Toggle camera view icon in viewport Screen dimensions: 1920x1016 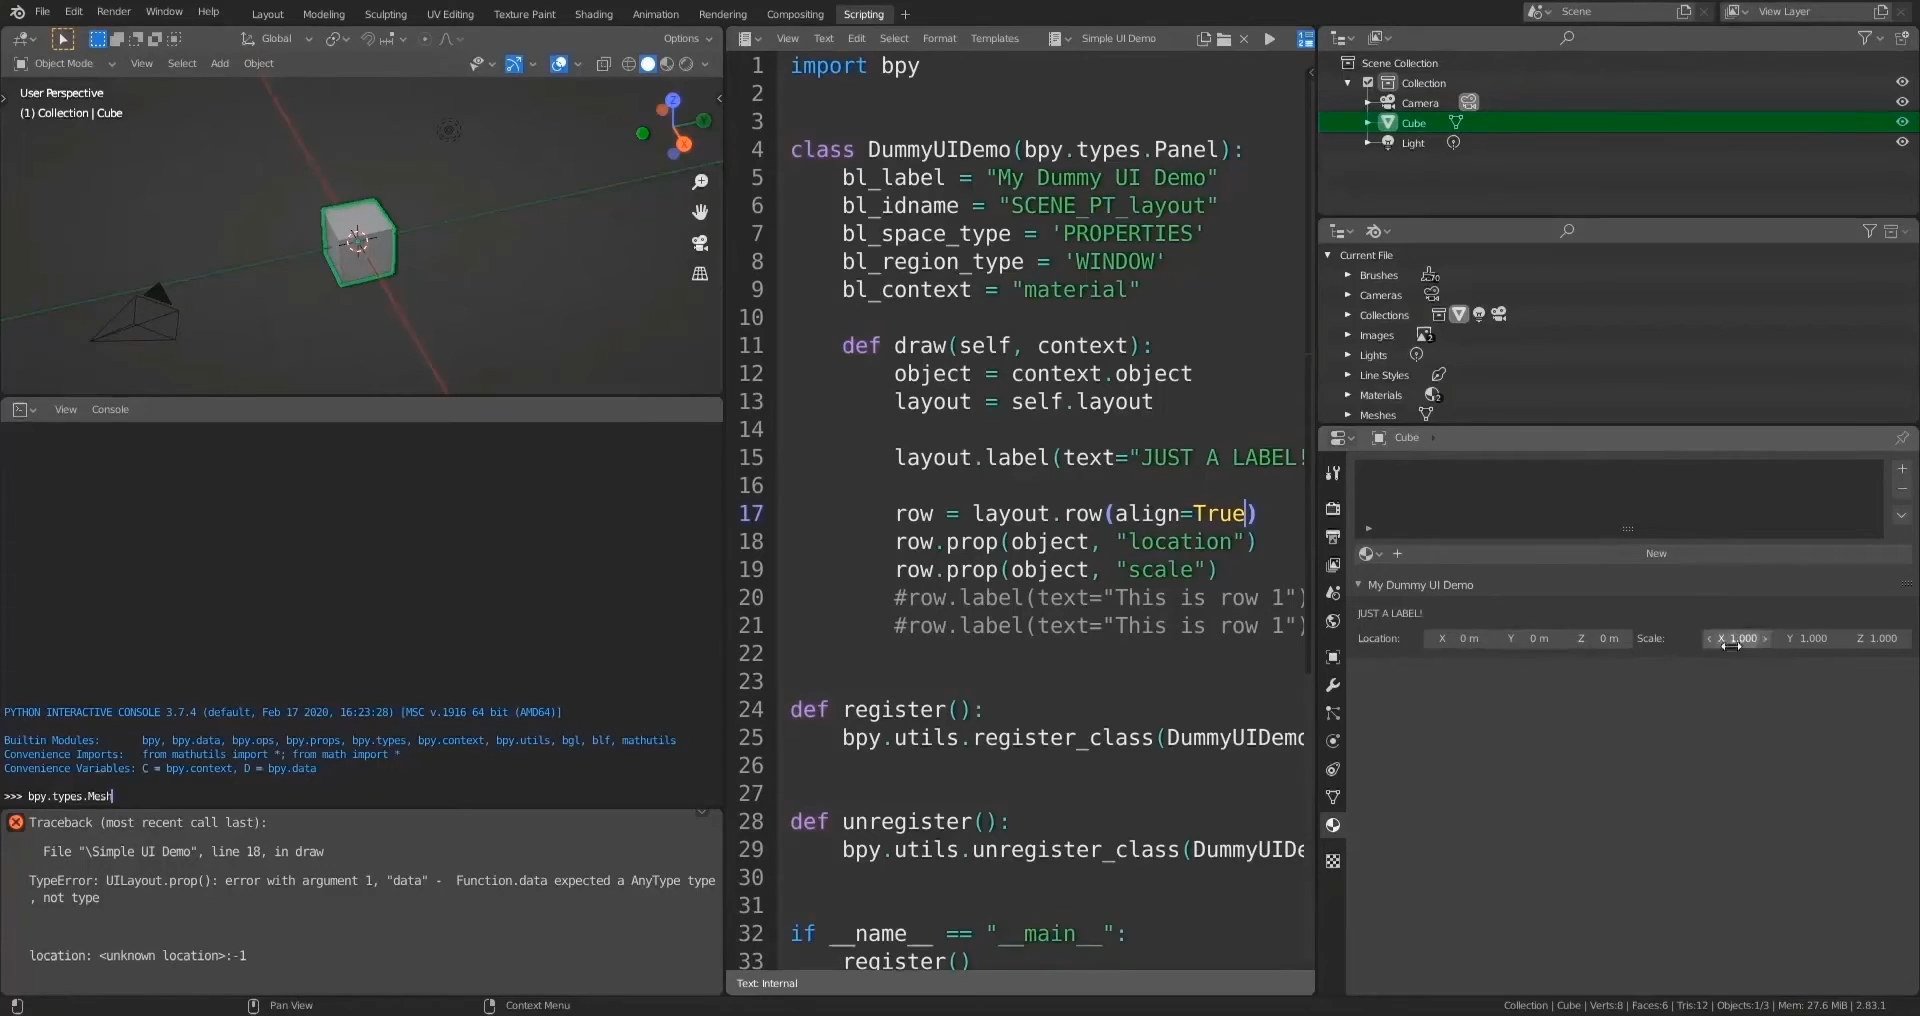tap(700, 243)
